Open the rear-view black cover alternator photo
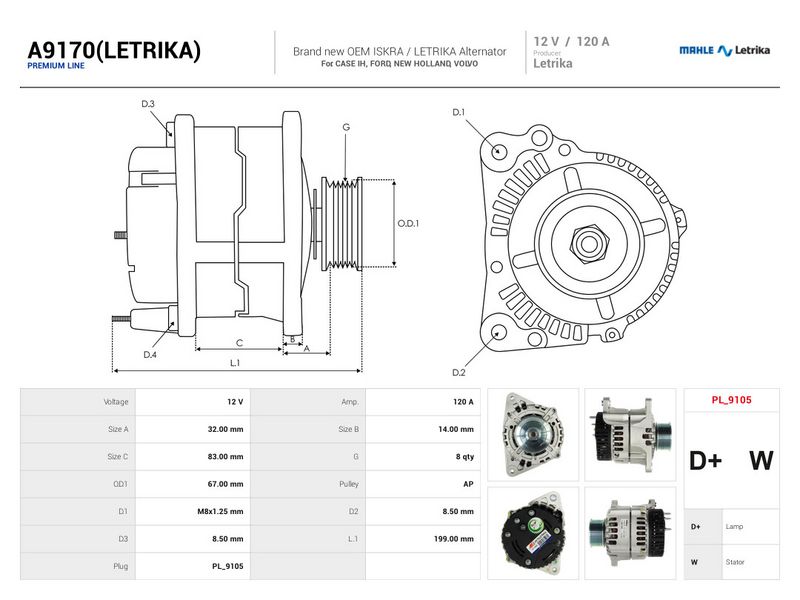 [533, 533]
